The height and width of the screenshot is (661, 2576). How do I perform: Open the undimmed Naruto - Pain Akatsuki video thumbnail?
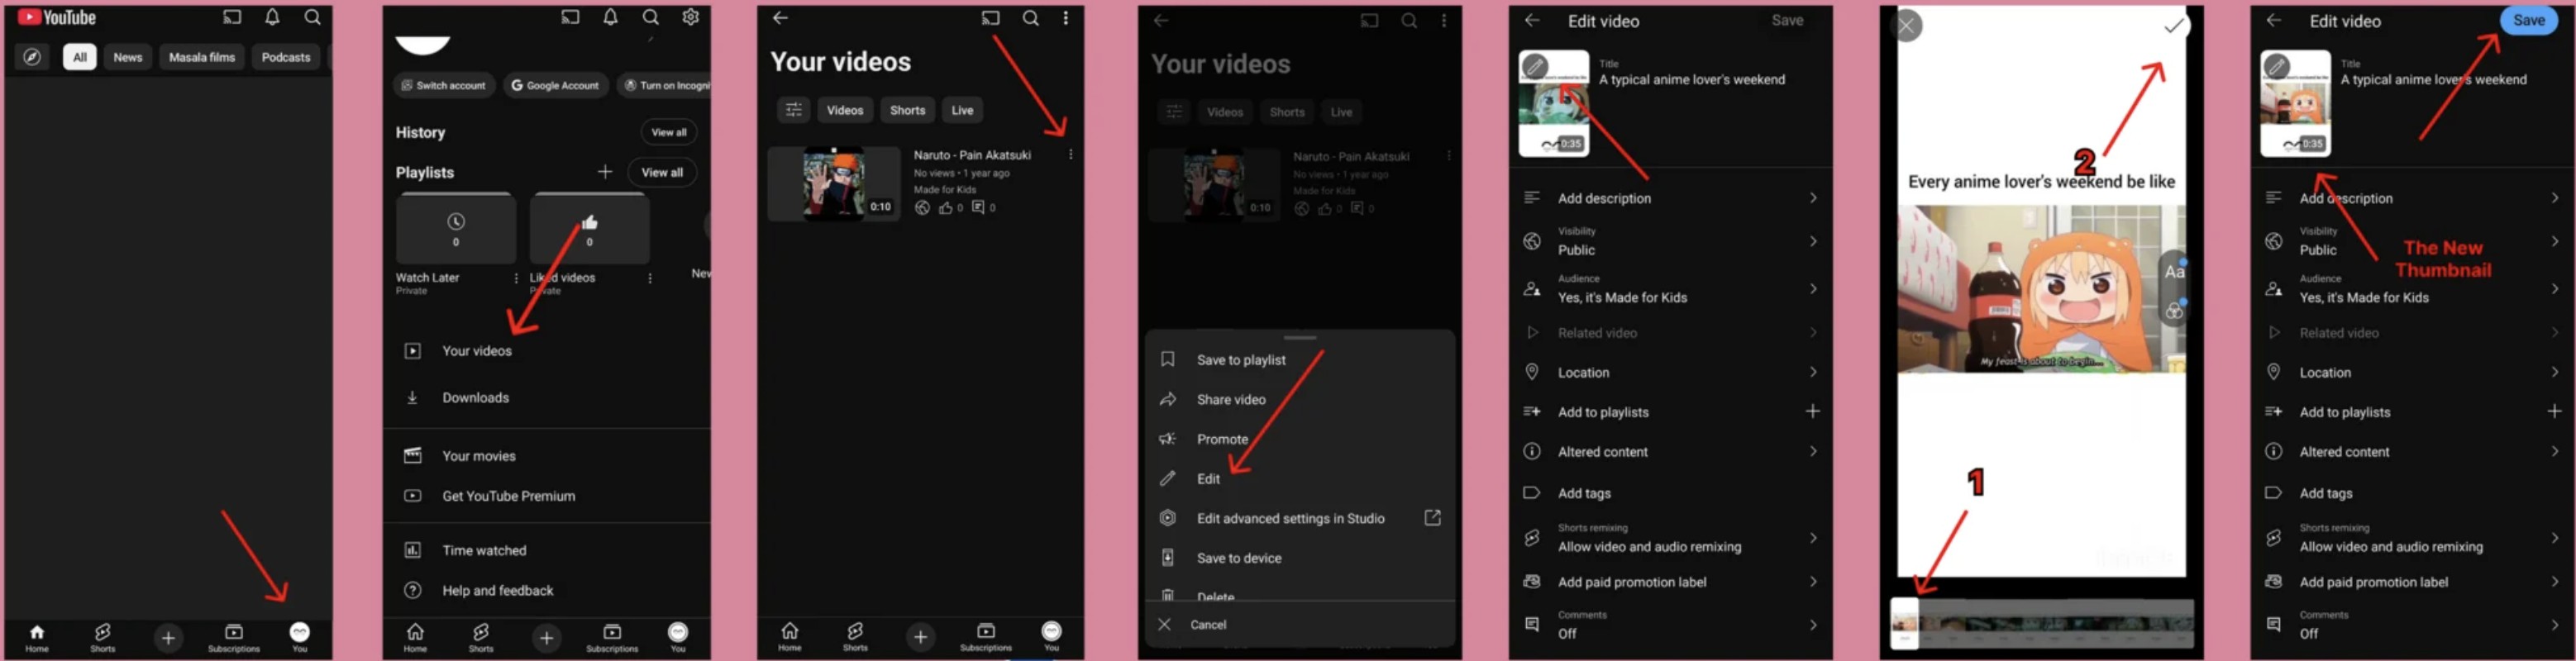click(834, 183)
